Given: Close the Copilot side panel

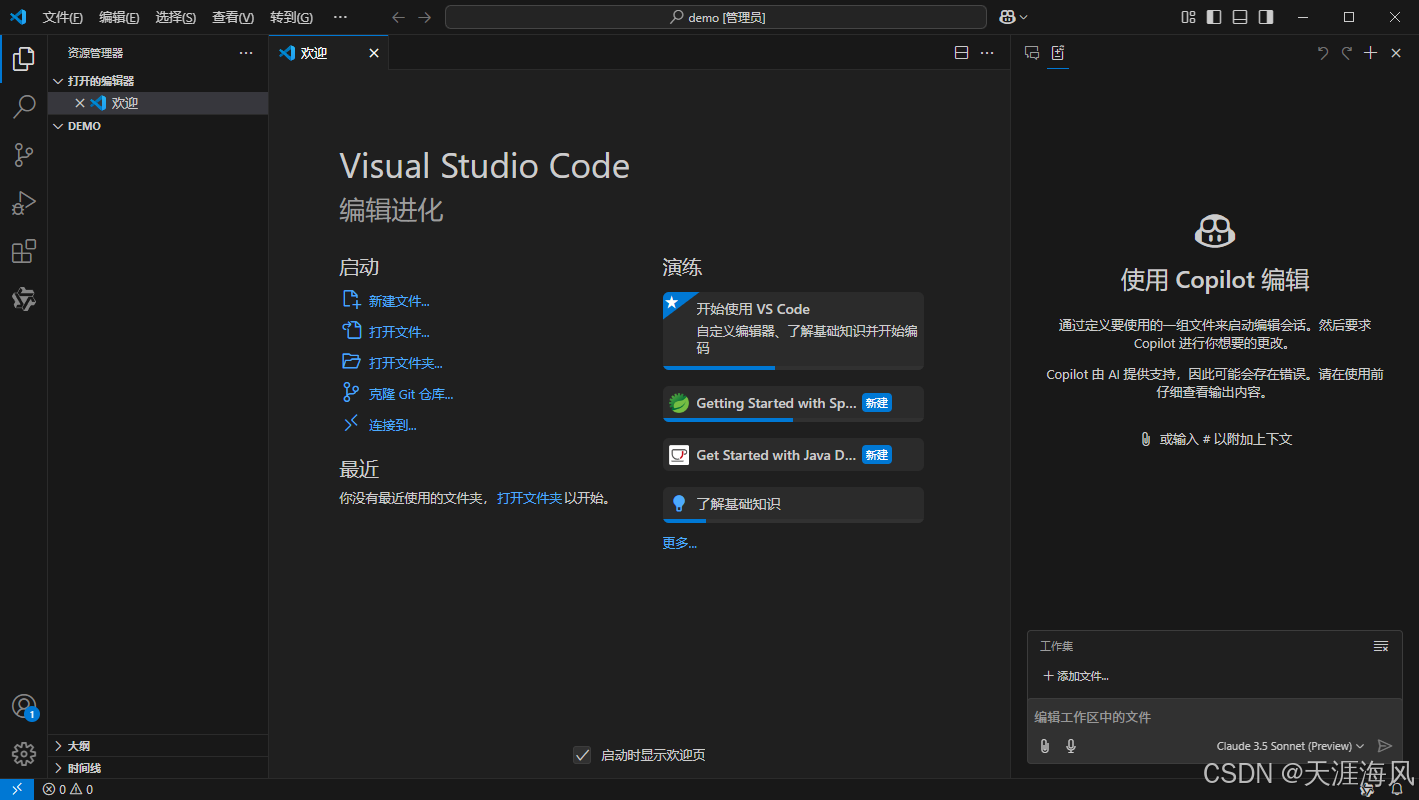Looking at the screenshot, I should click(1396, 53).
